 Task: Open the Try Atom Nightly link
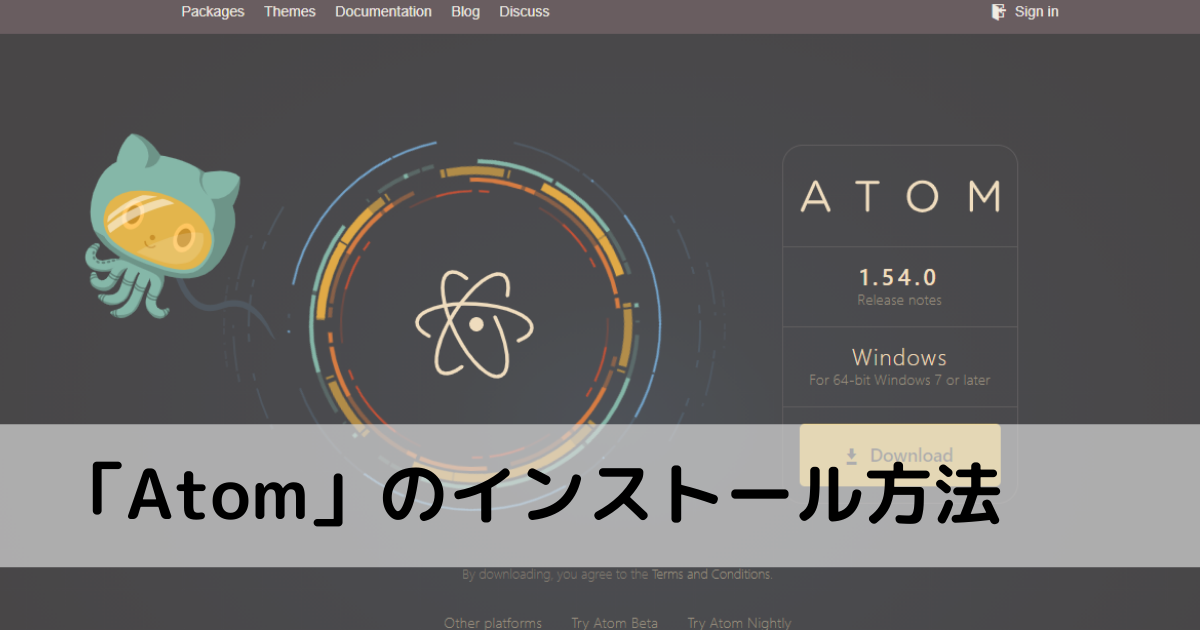(739, 622)
